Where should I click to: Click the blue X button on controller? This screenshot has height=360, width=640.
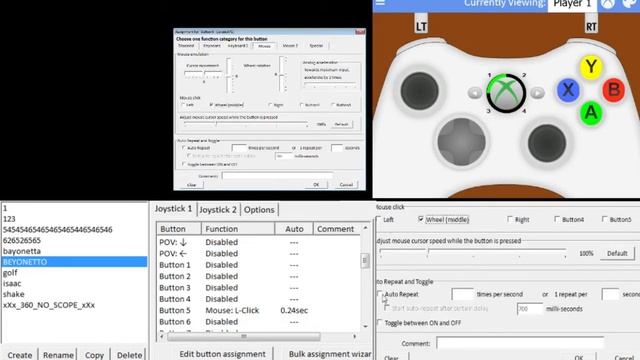pos(568,90)
